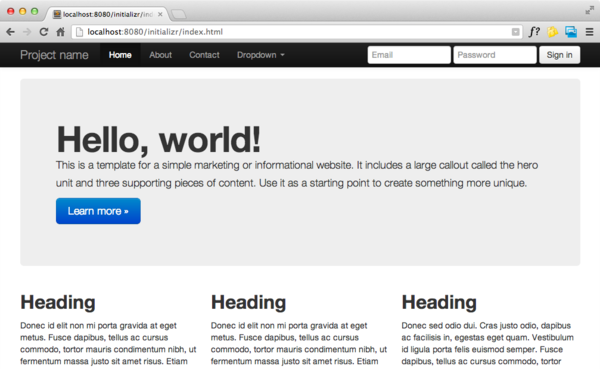Go back with the browser back arrow
Viewport: 600px width, 369px height.
[x=10, y=32]
